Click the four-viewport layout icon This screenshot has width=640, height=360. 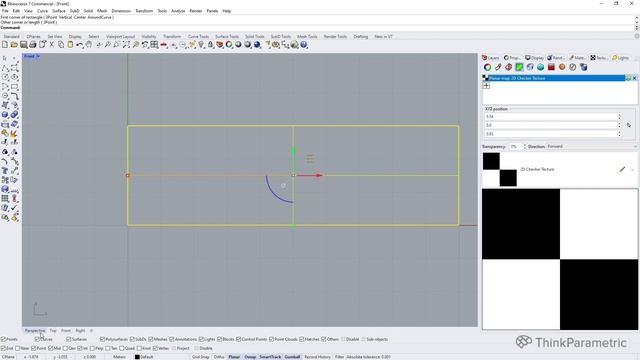(154, 45)
